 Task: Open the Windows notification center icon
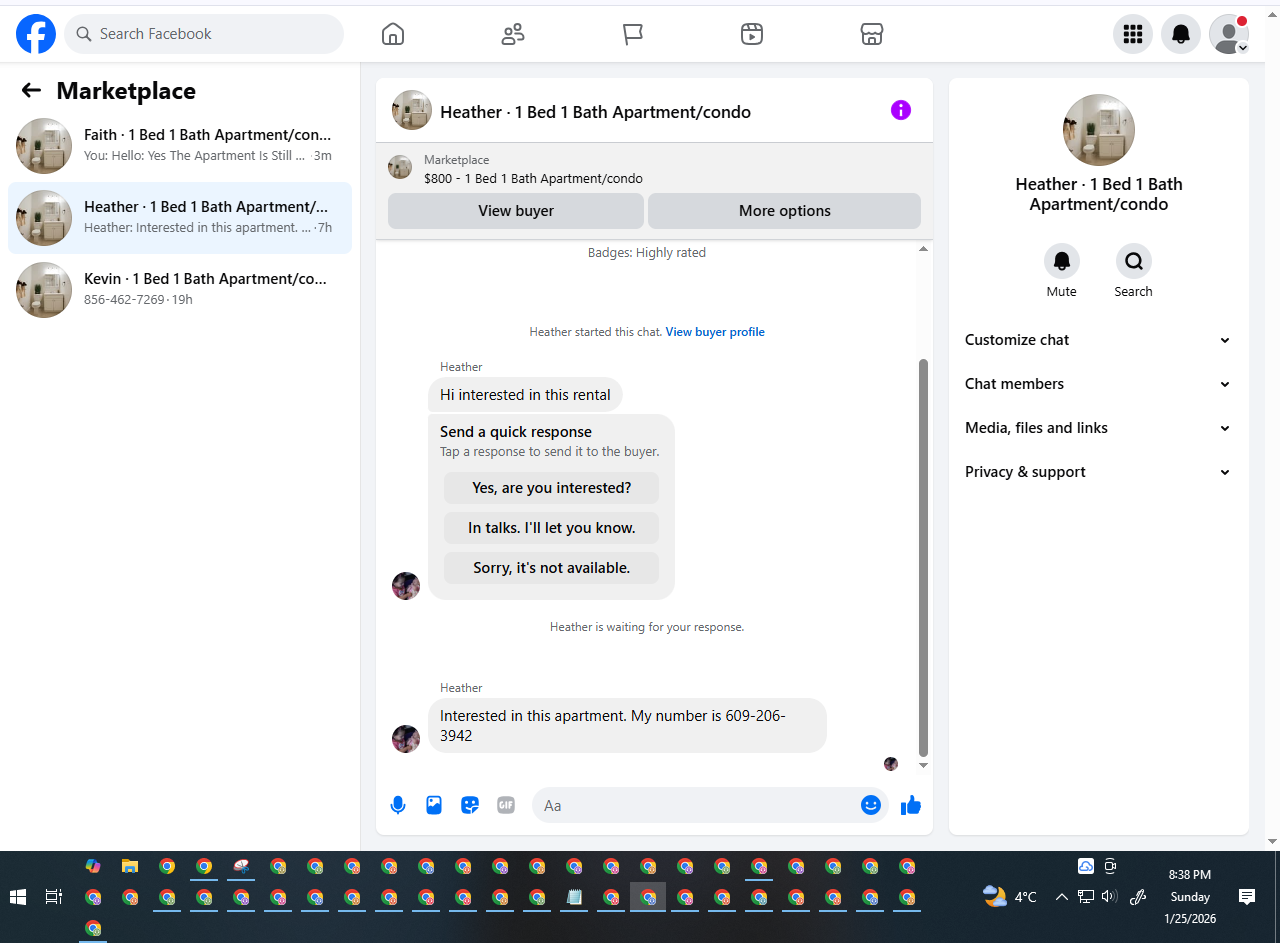1247,897
